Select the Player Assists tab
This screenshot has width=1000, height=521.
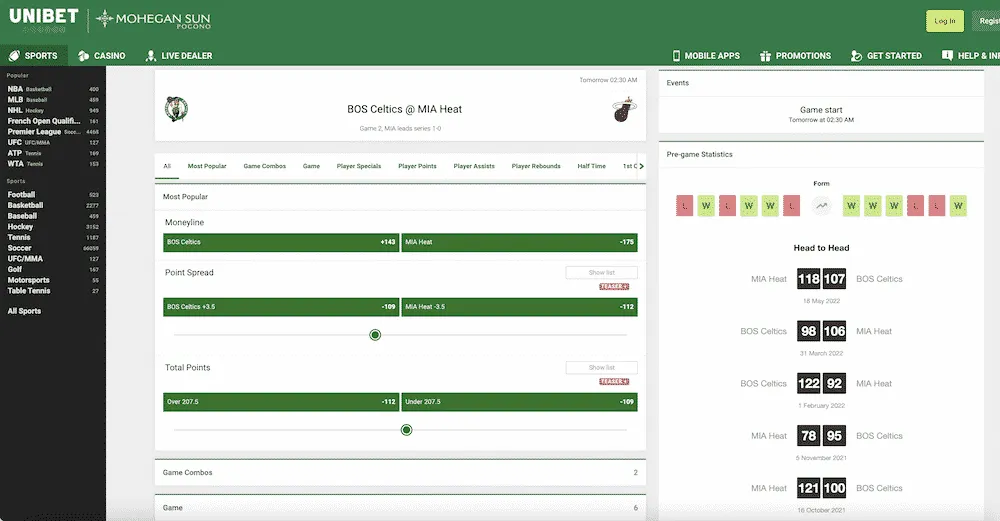(x=474, y=166)
